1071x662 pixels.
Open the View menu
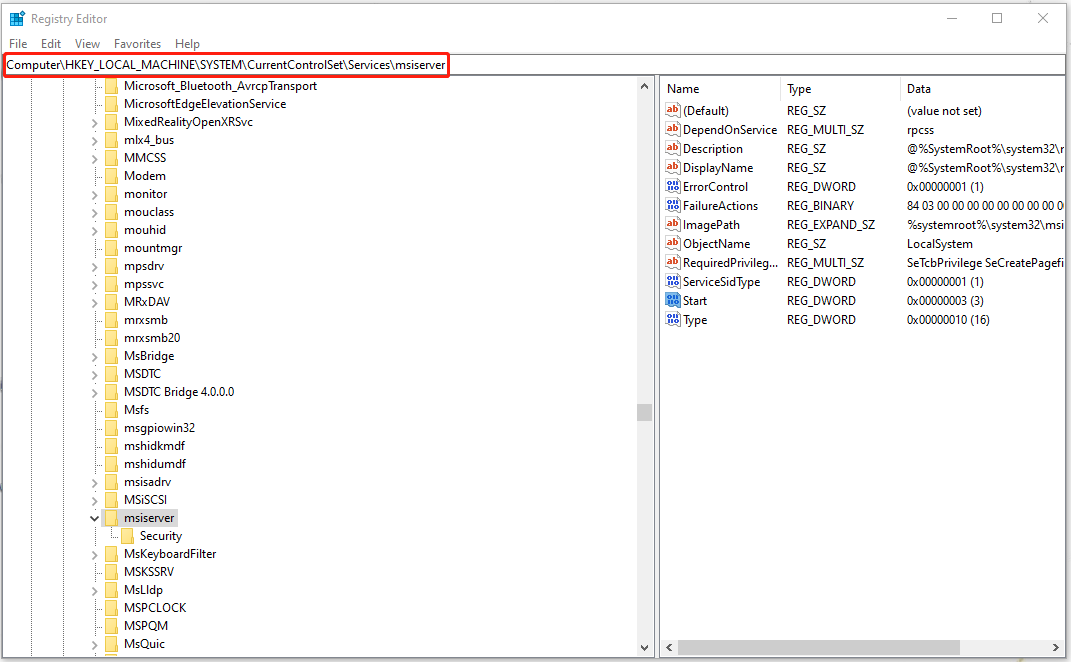click(x=87, y=44)
